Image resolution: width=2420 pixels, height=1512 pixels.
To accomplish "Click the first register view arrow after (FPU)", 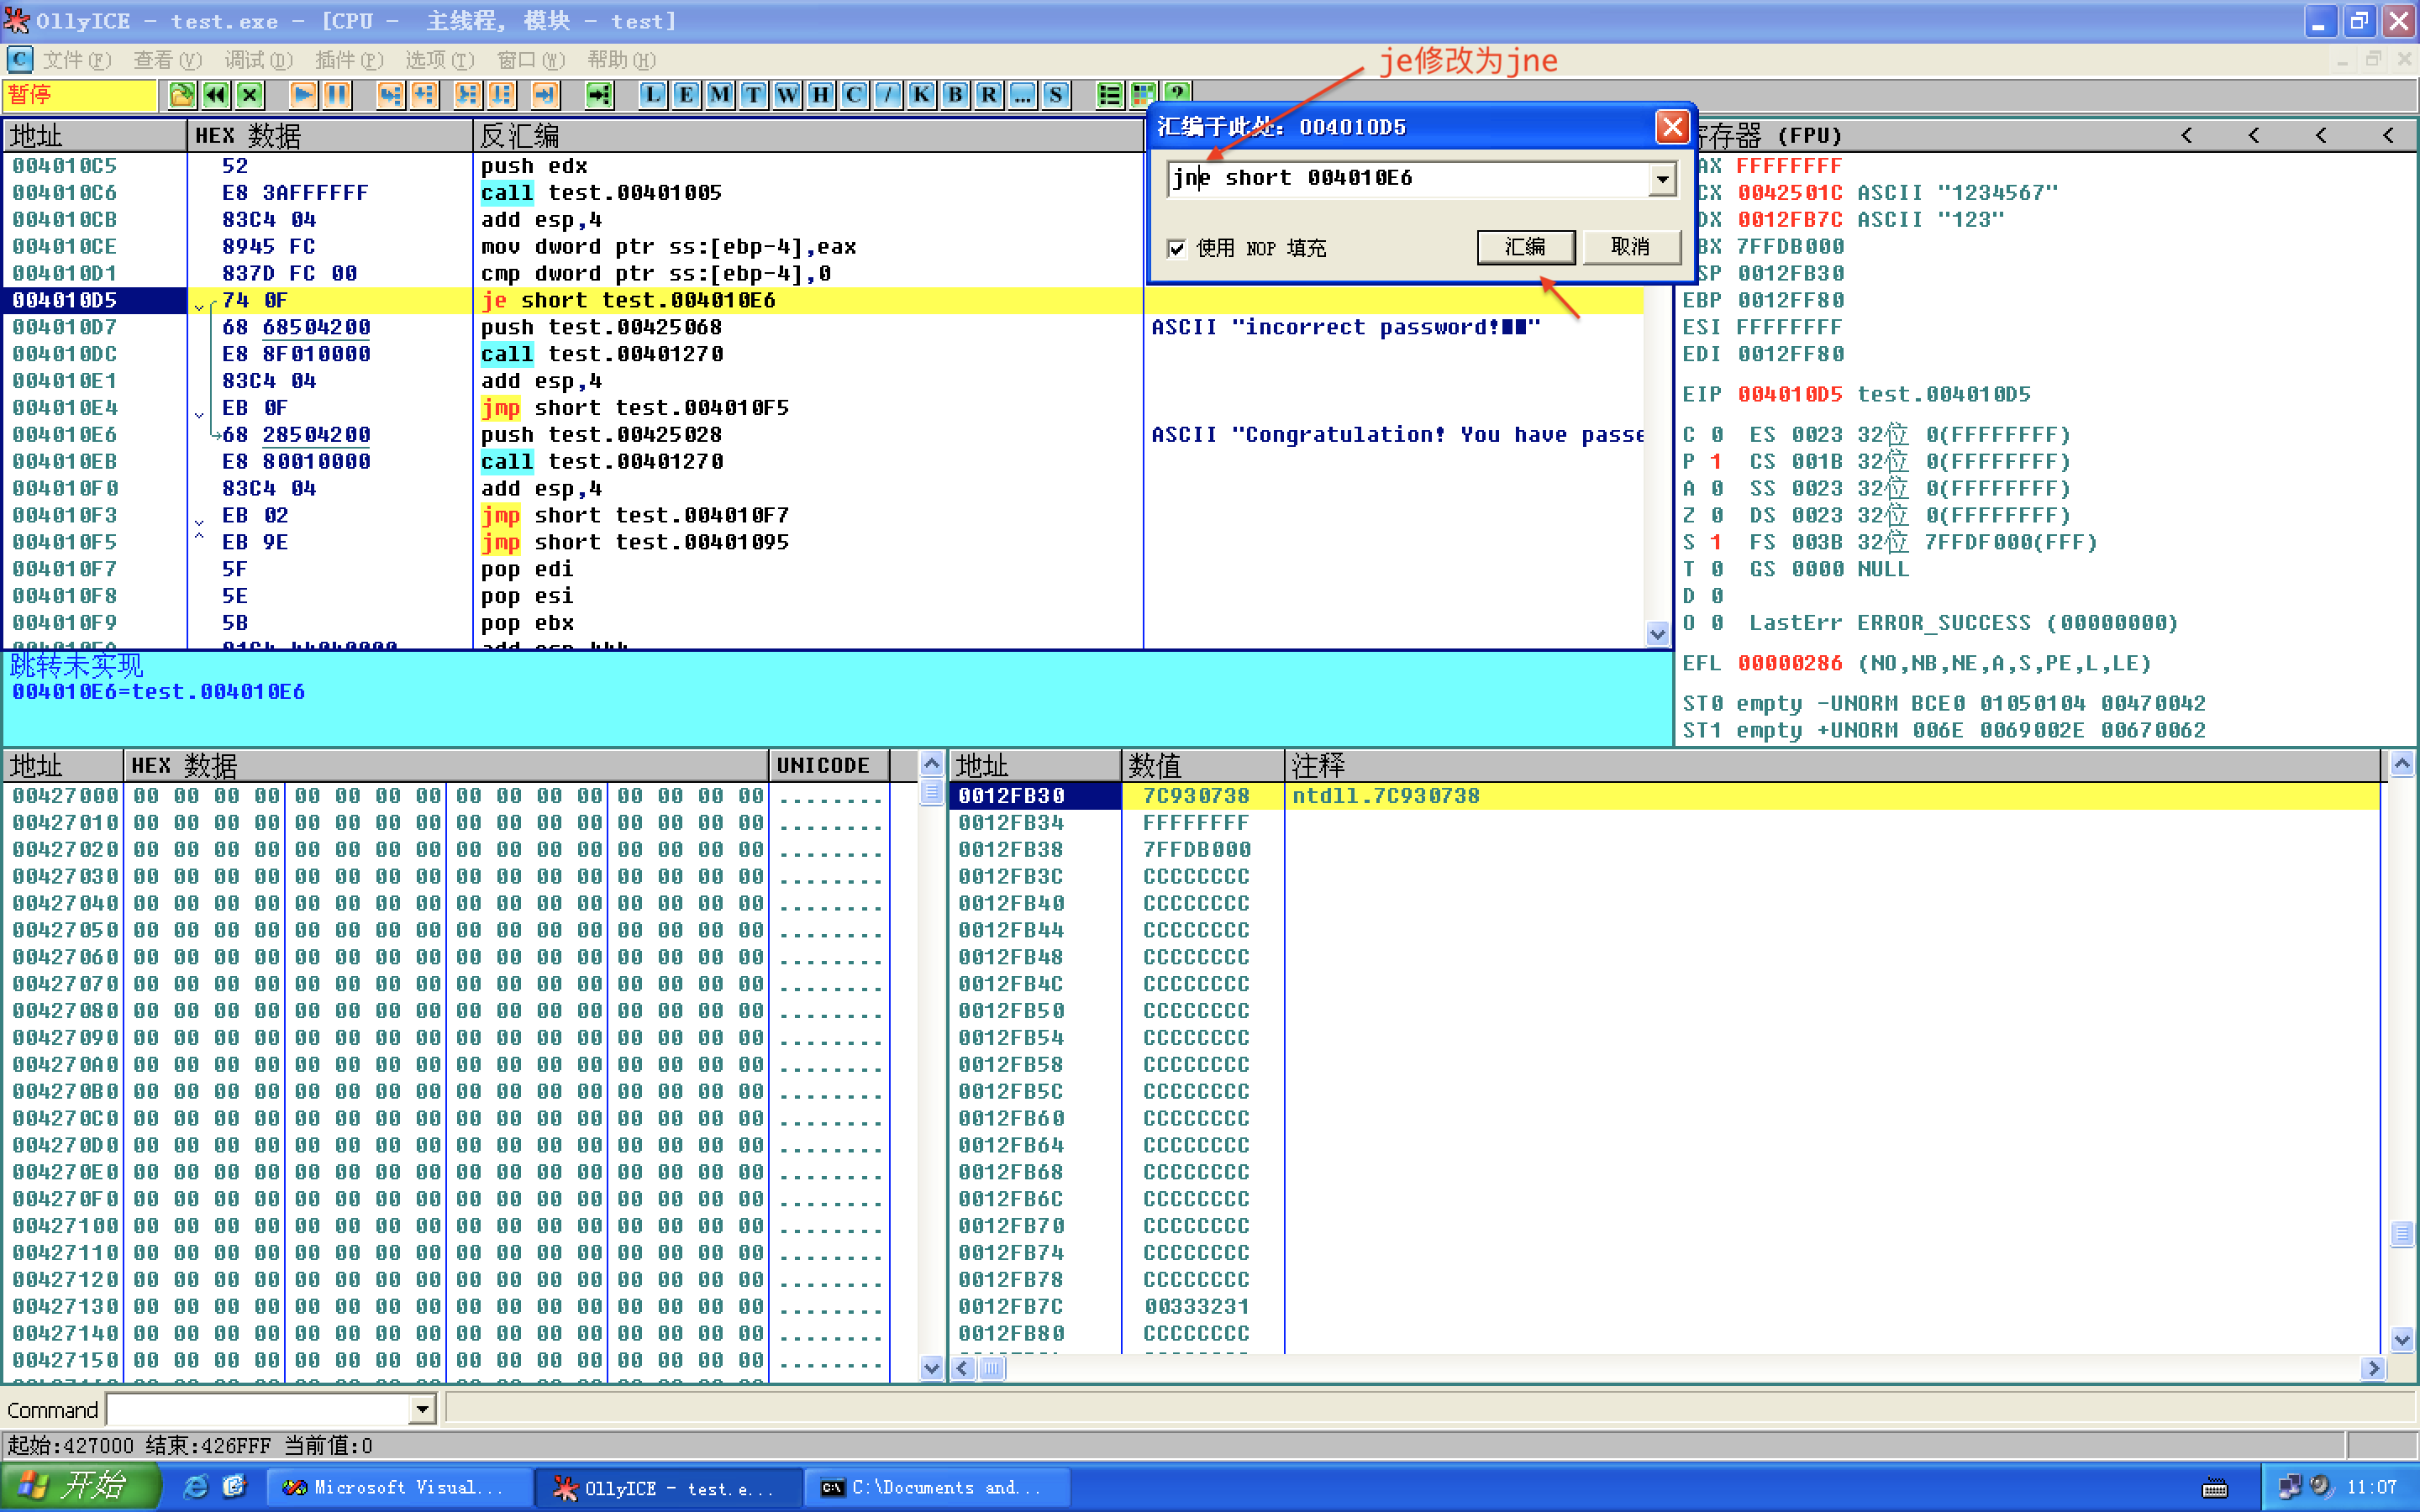I will pos(2187,135).
